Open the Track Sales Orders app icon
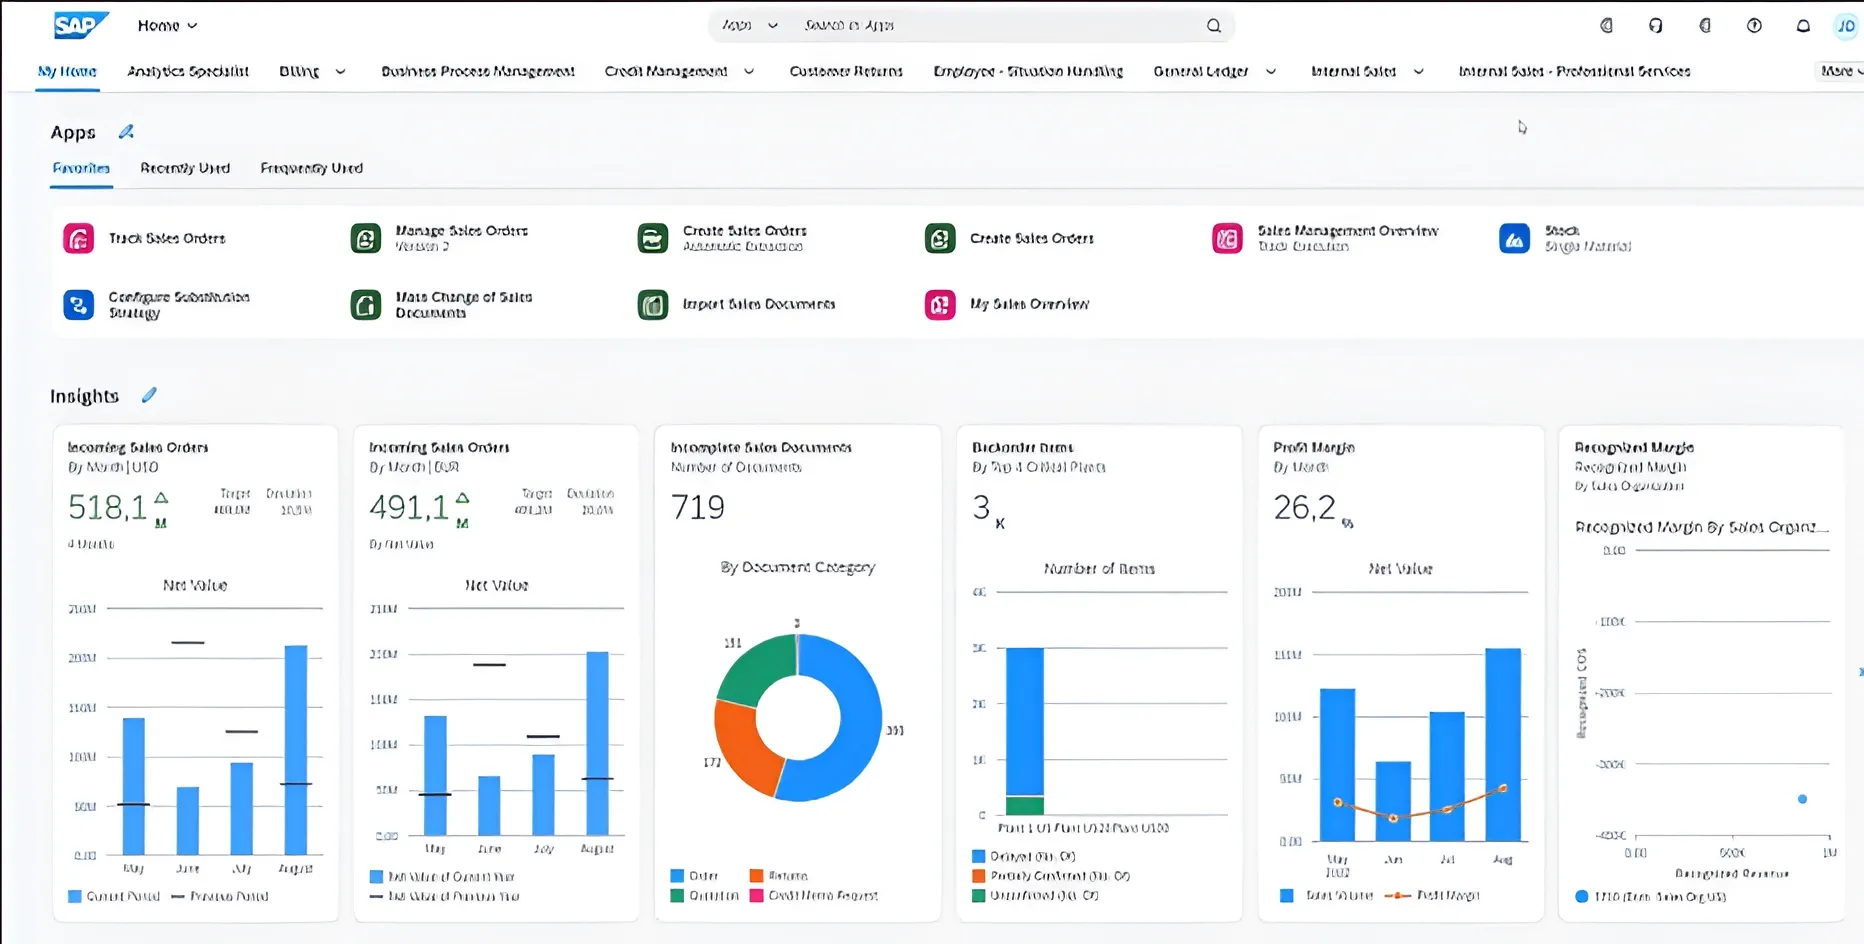Viewport: 1864px width, 944px height. tap(78, 239)
